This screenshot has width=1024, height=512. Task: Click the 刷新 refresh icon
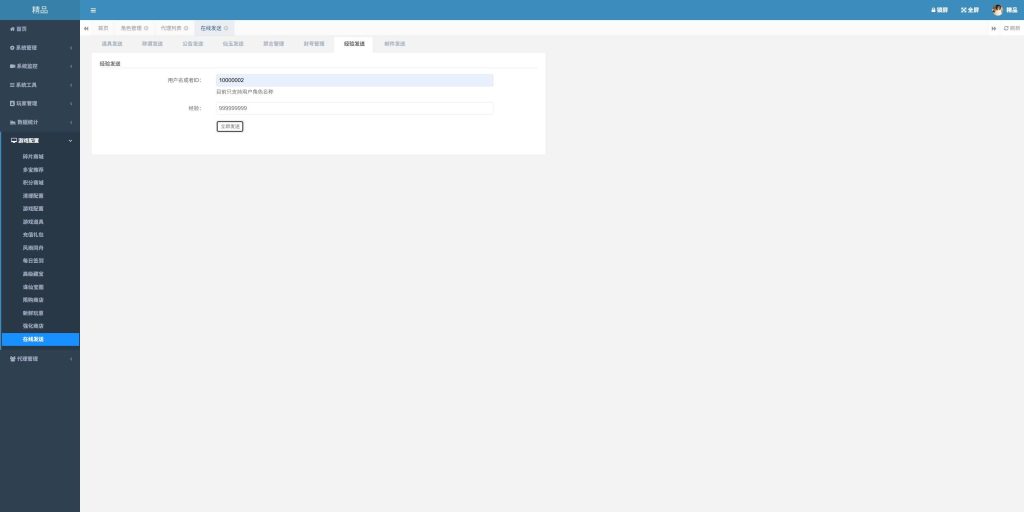1012,28
